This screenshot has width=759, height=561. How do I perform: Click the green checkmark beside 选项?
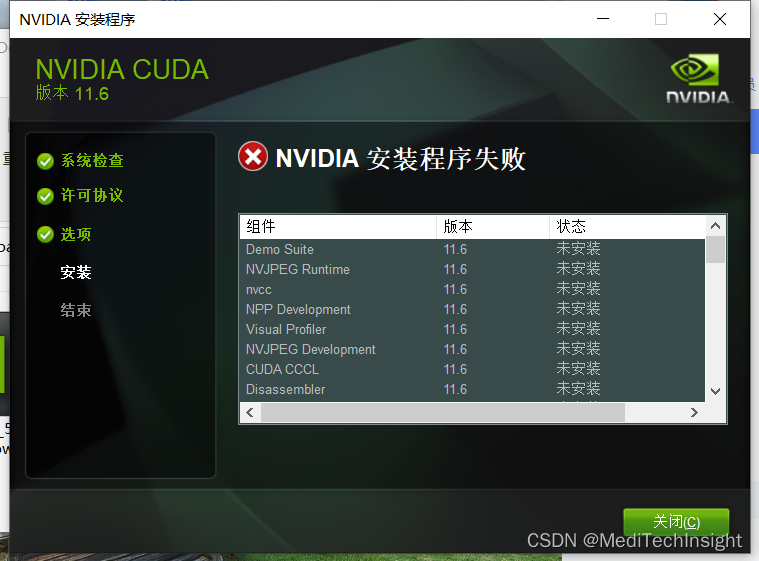click(46, 235)
